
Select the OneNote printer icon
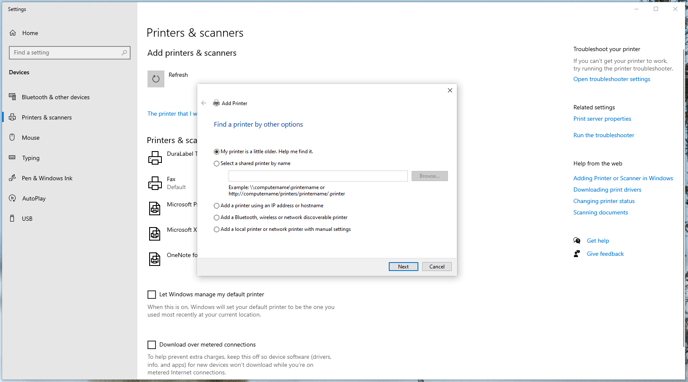point(154,259)
